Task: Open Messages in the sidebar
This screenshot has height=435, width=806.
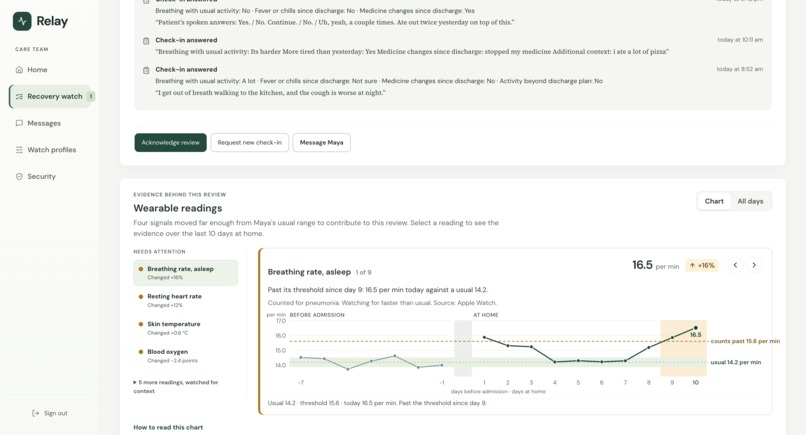Action: [x=50, y=123]
